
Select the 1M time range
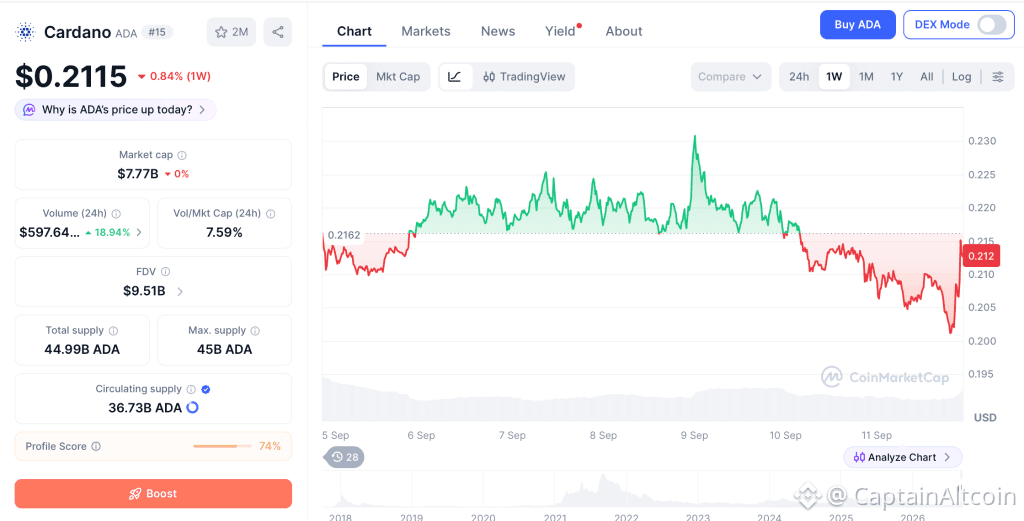[866, 76]
